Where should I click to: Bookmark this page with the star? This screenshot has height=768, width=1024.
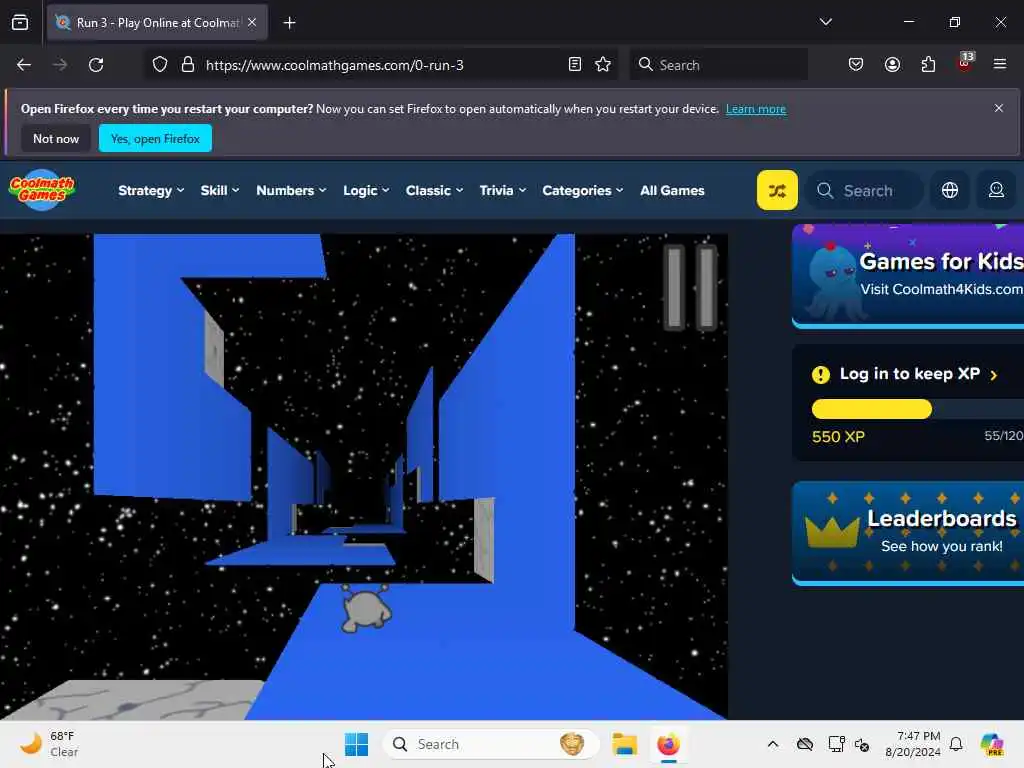point(603,65)
